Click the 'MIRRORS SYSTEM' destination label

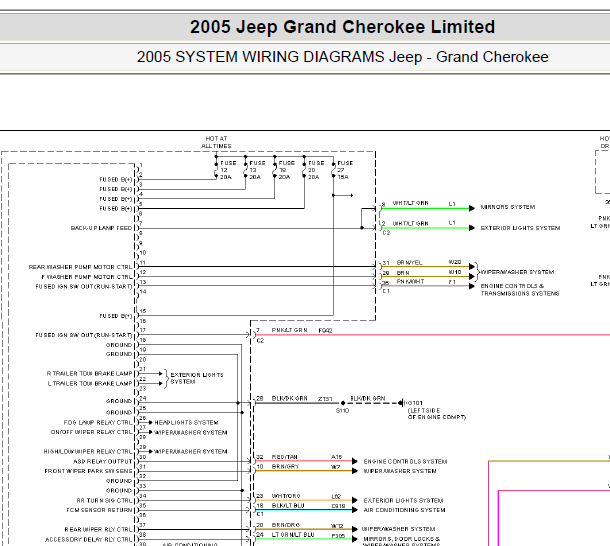click(508, 207)
